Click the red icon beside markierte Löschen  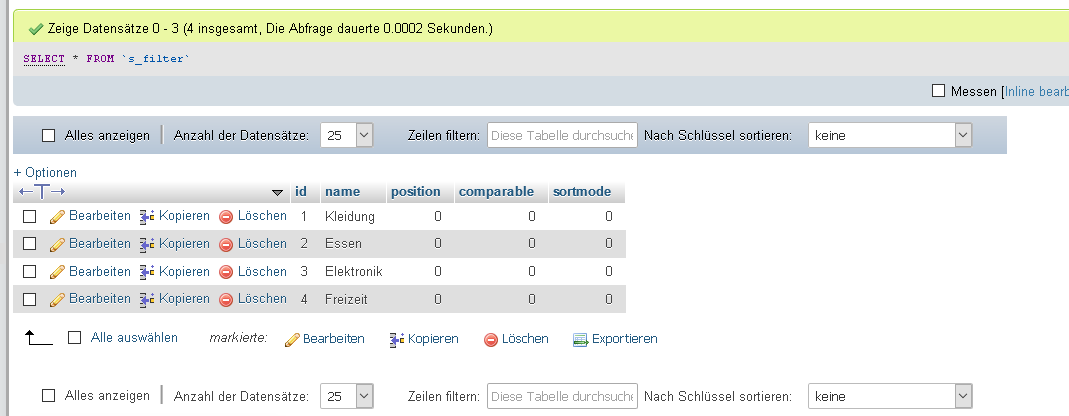[490, 340]
